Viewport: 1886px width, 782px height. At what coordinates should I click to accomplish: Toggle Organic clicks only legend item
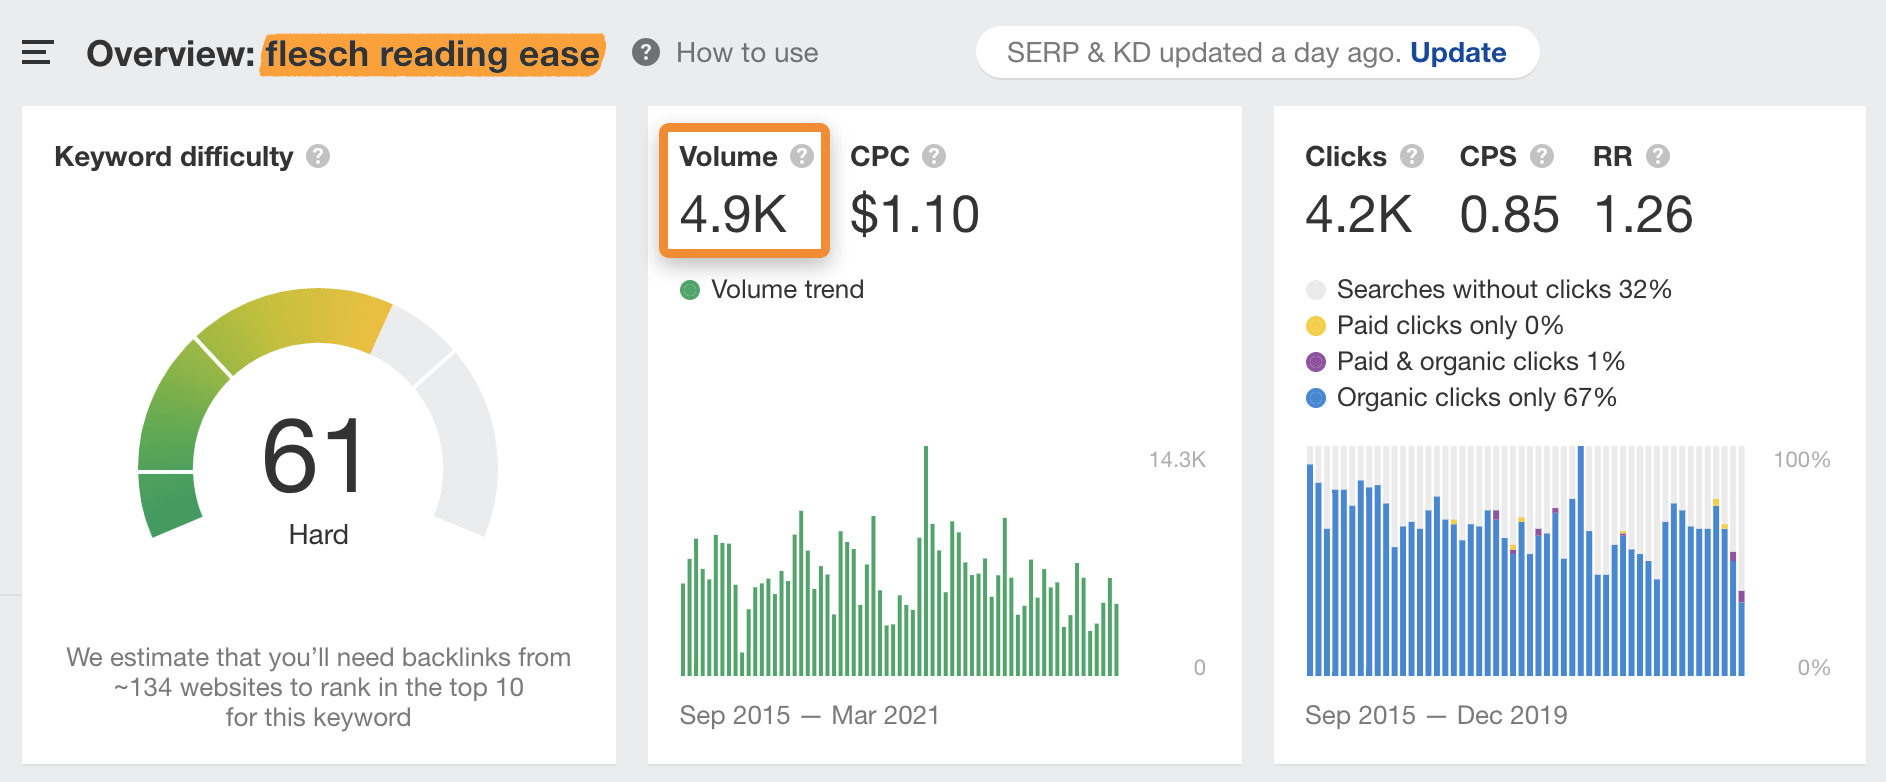(1316, 398)
